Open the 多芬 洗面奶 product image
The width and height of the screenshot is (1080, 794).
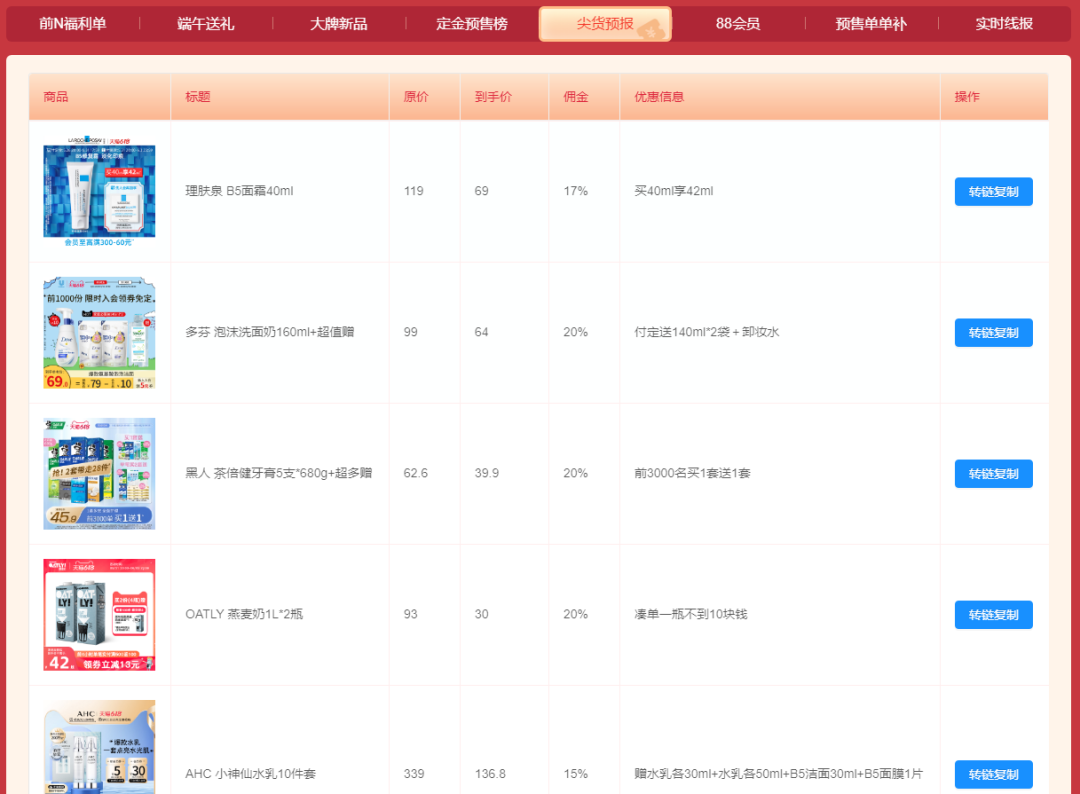coord(99,333)
